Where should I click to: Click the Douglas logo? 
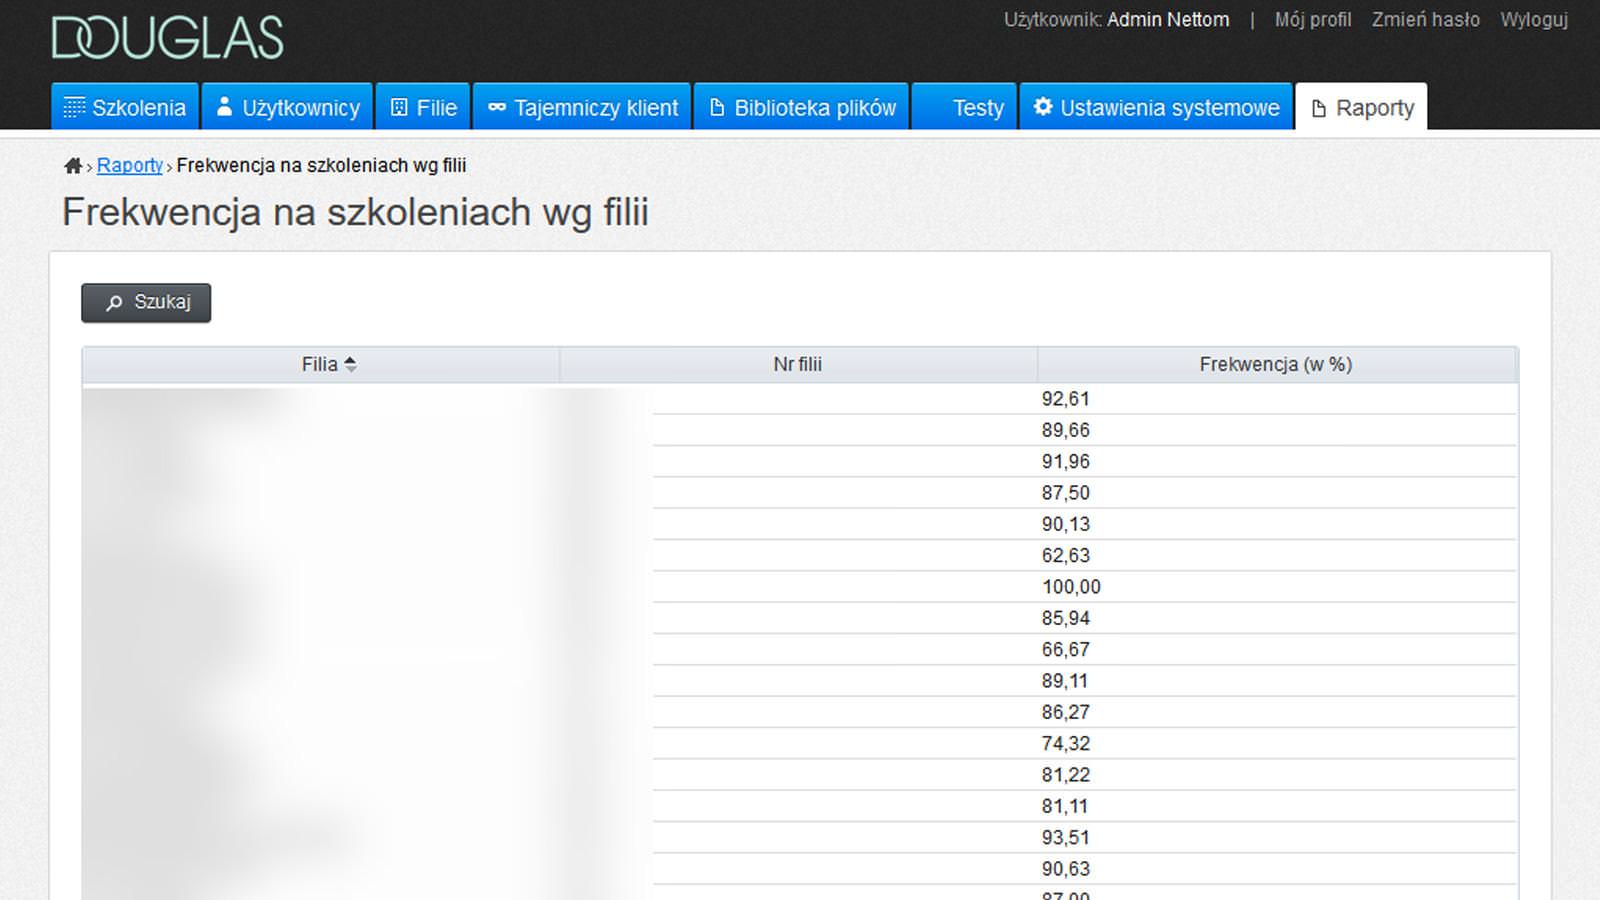click(167, 38)
